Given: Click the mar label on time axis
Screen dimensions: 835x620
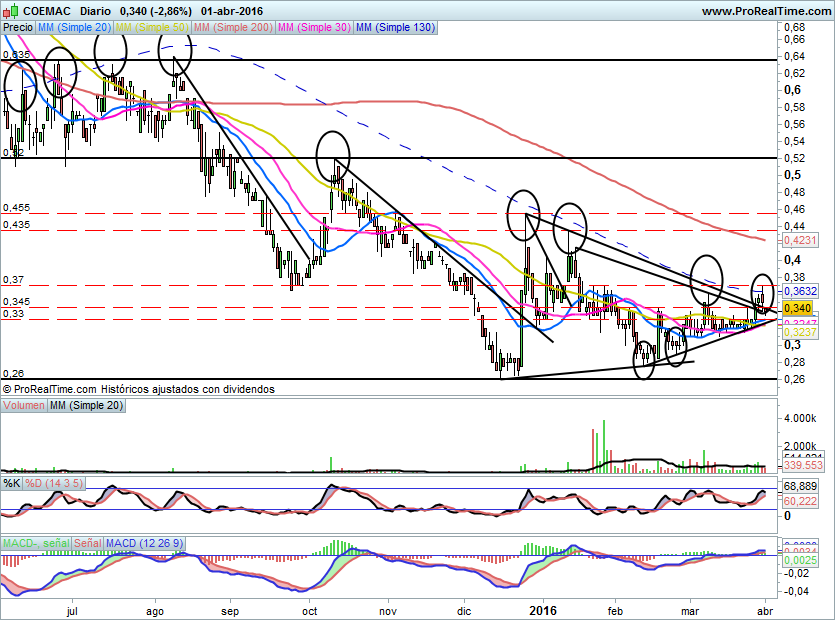Looking at the screenshot, I should [691, 611].
